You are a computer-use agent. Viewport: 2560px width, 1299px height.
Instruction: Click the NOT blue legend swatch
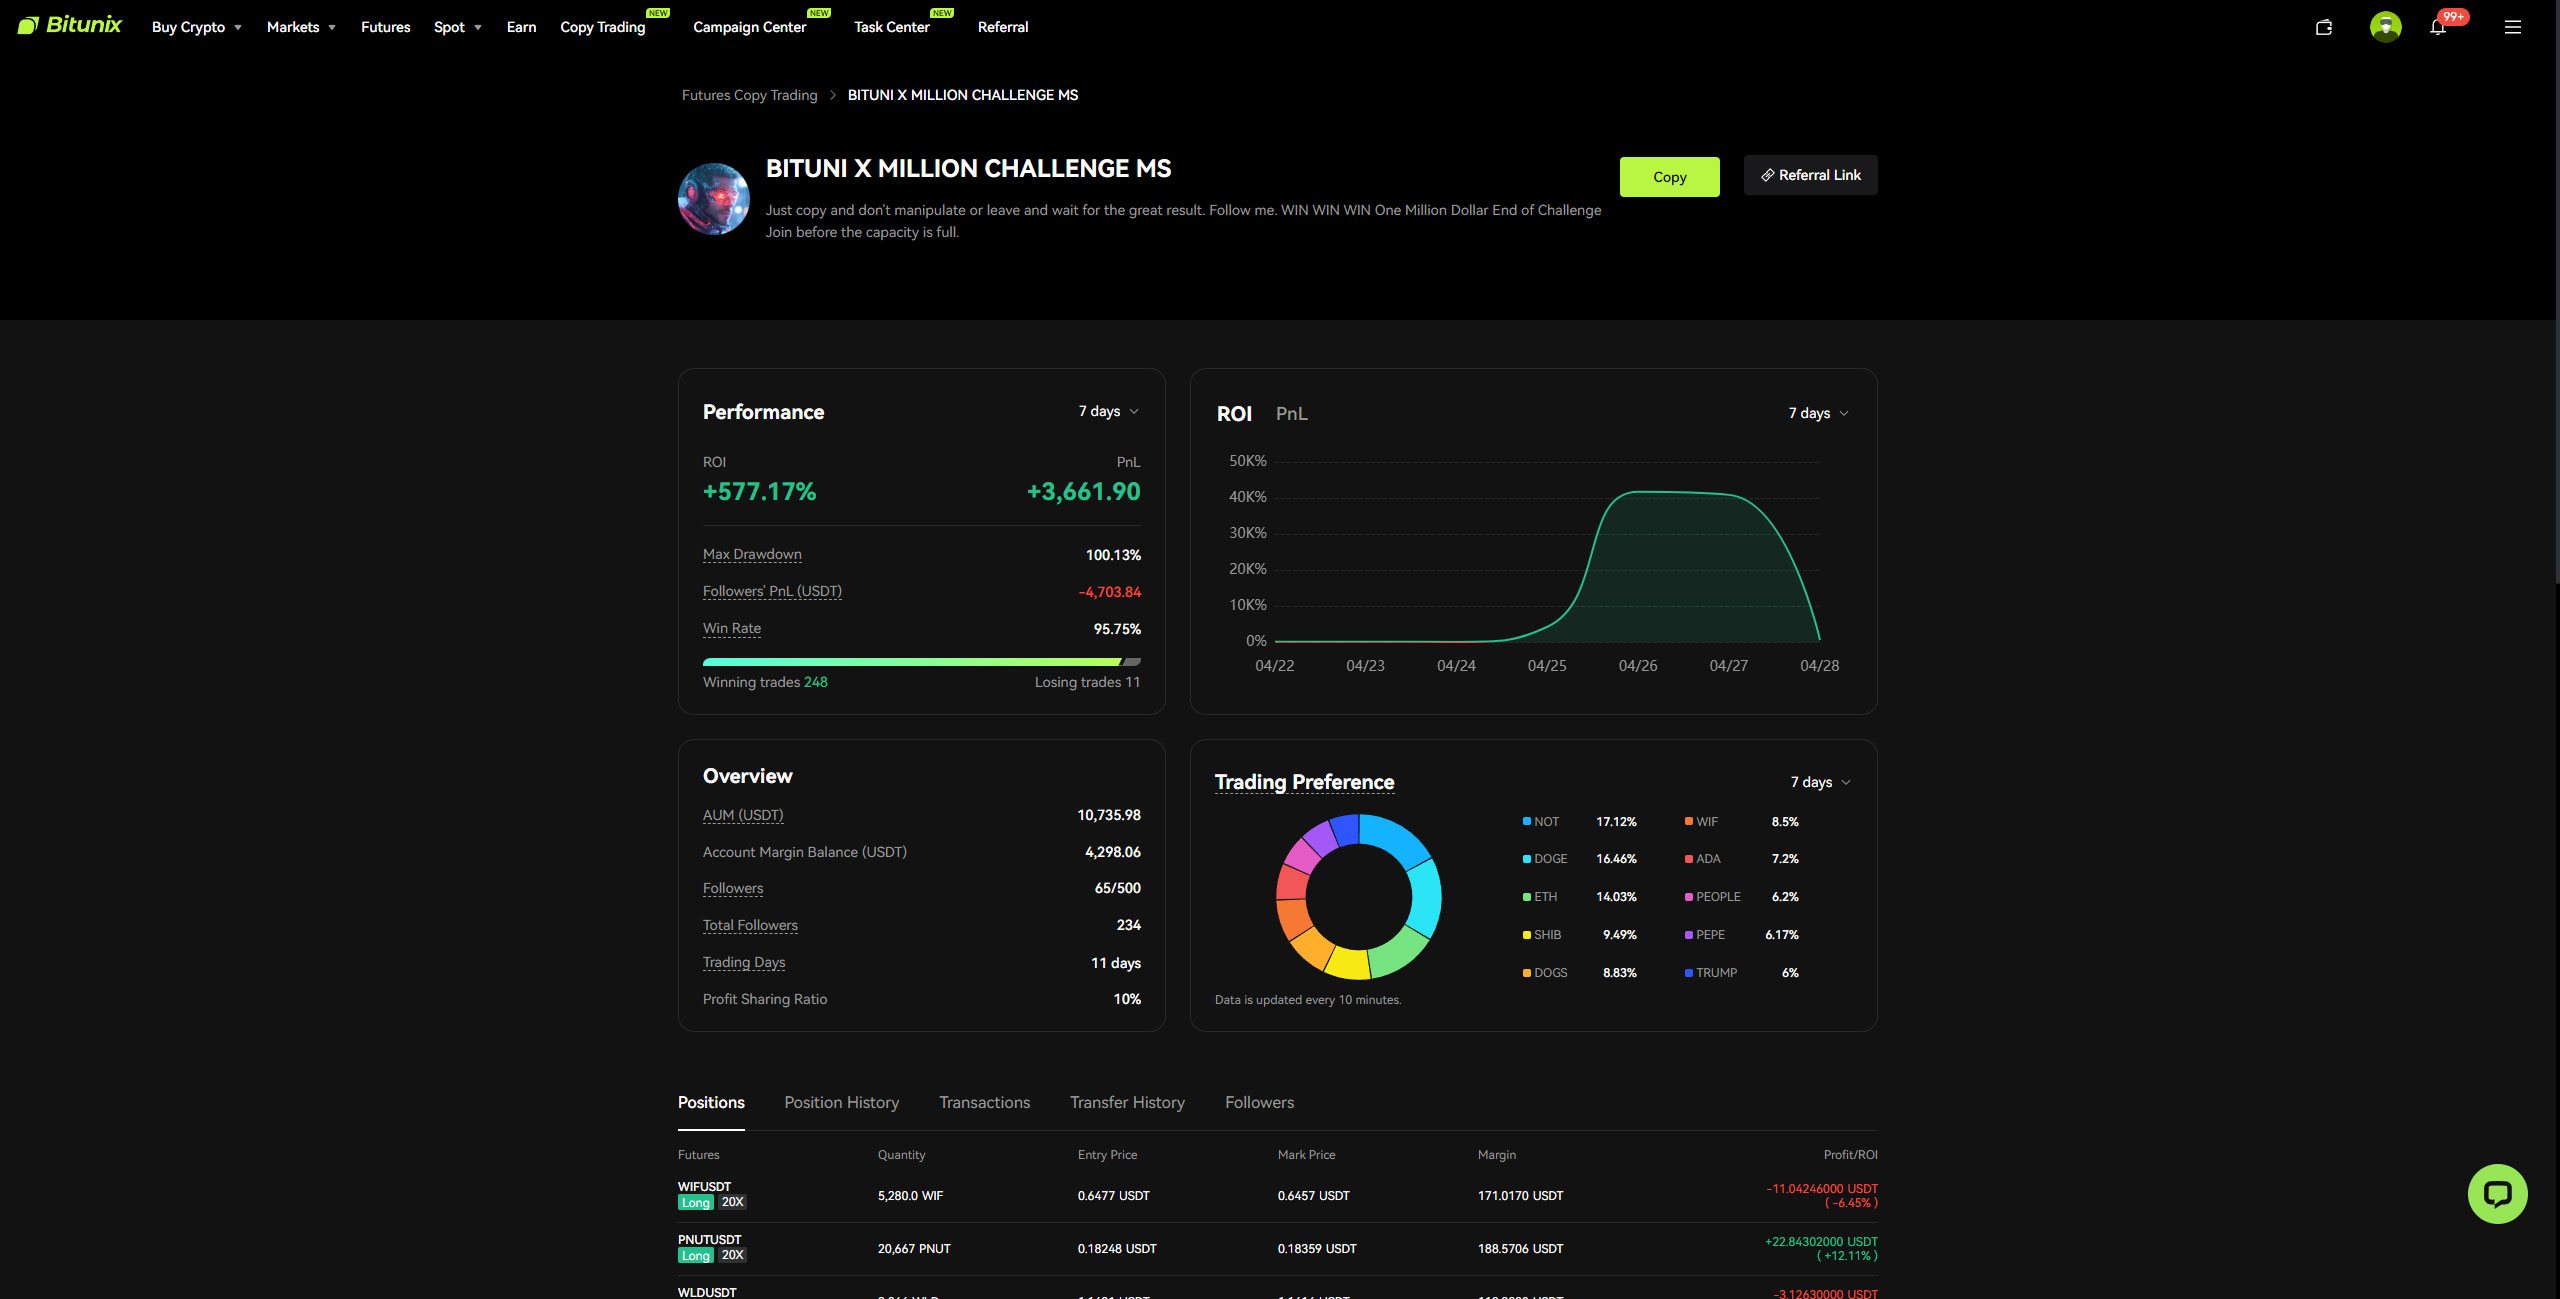(1527, 821)
